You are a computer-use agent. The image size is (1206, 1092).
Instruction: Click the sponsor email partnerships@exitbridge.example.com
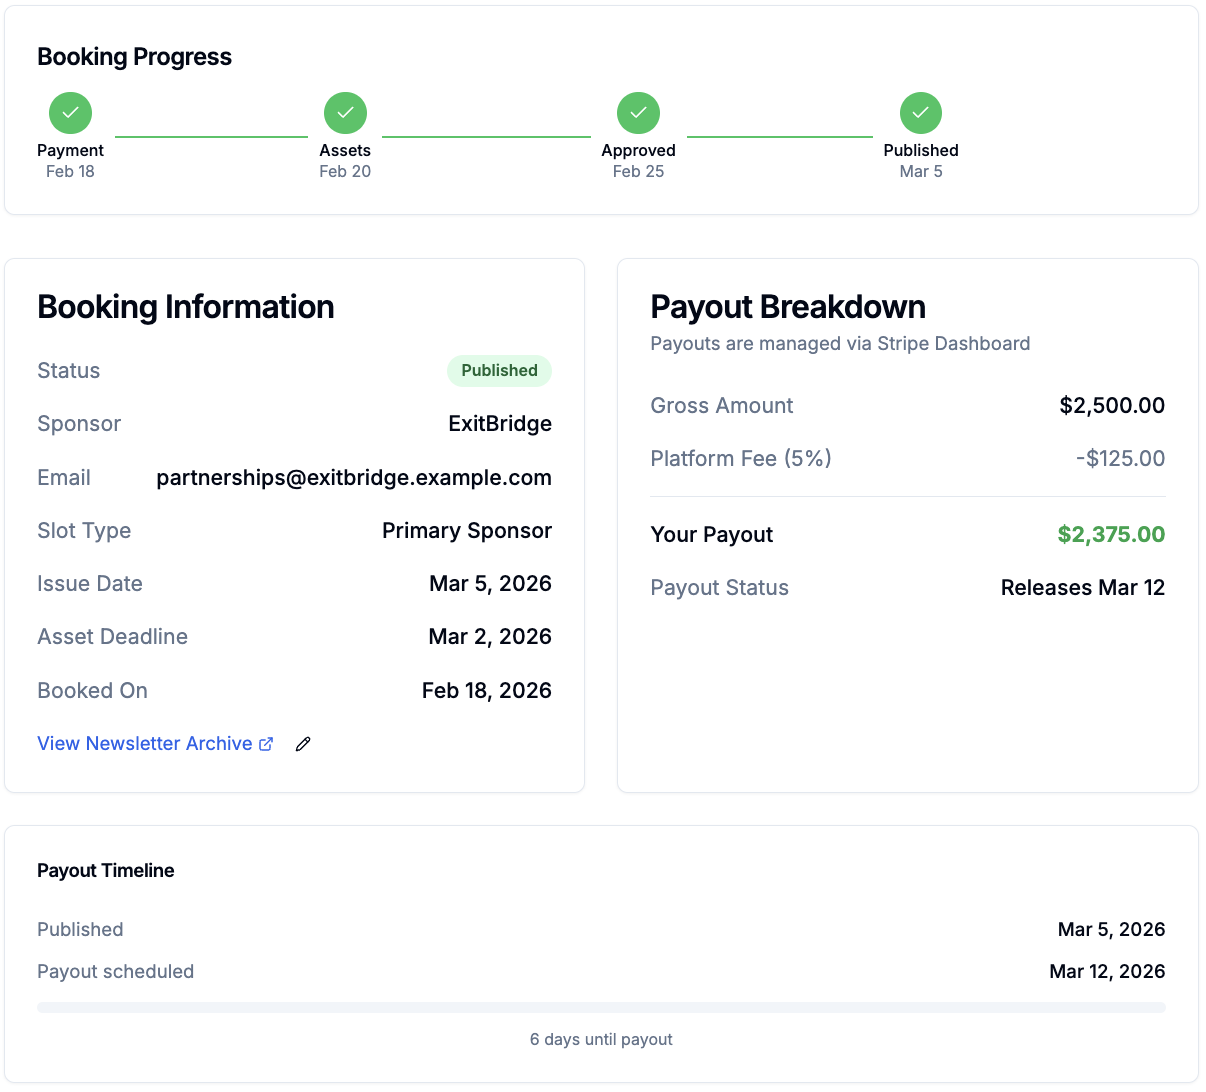click(354, 477)
